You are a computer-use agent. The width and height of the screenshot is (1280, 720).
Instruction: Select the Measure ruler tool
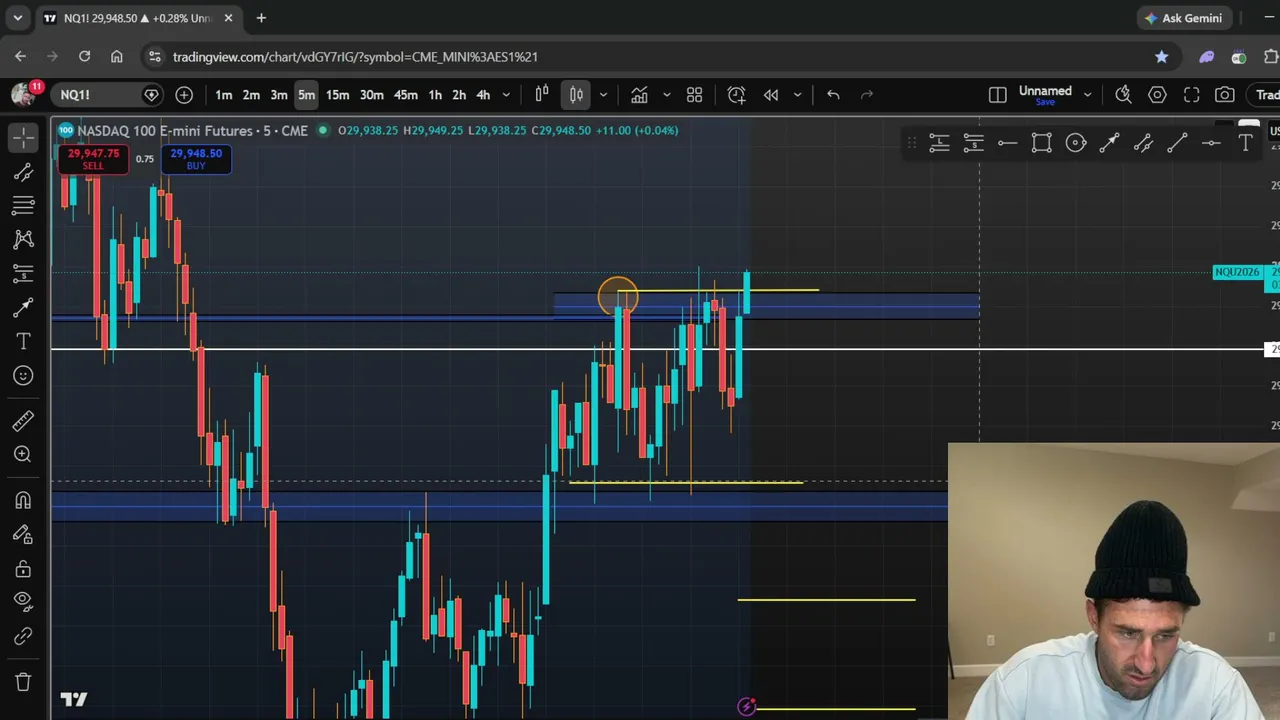(x=23, y=420)
